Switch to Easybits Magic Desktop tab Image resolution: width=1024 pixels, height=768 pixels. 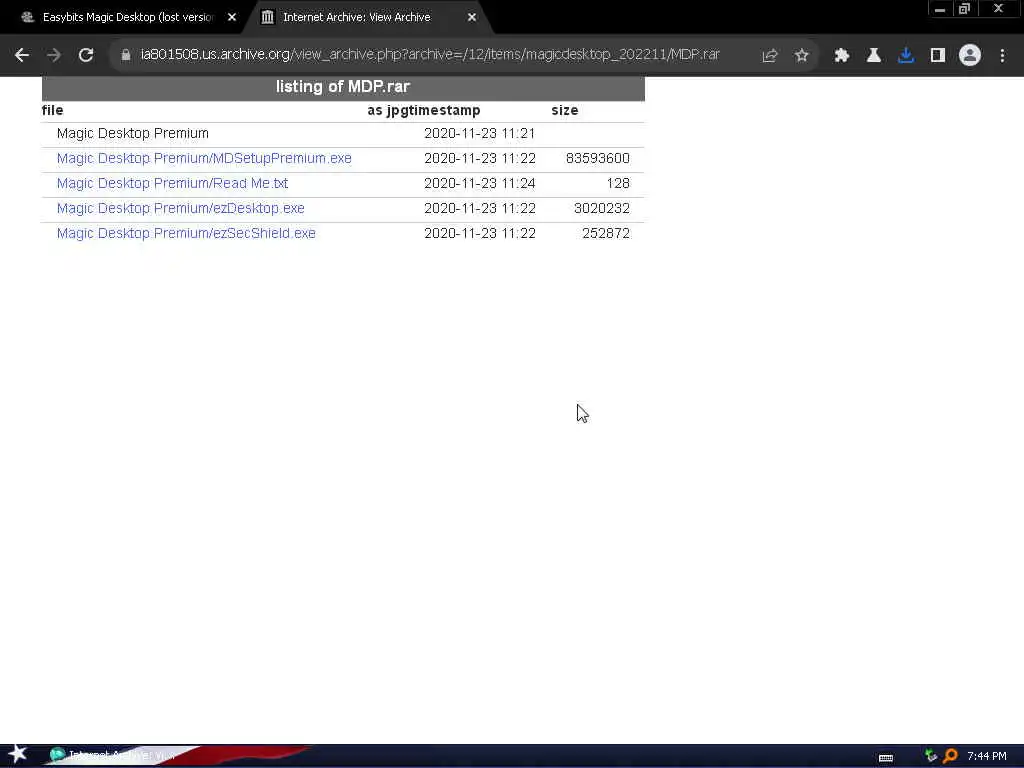(128, 18)
